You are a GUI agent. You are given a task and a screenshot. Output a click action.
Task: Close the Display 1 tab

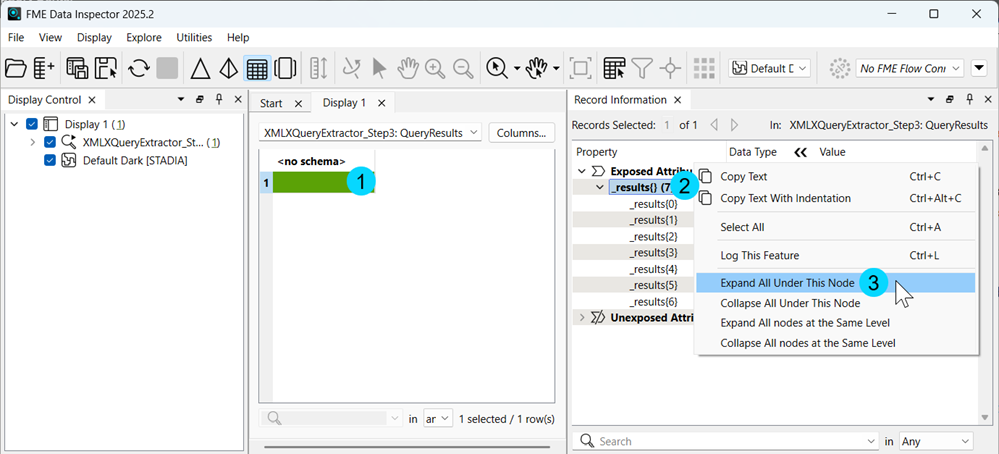pyautogui.click(x=382, y=103)
